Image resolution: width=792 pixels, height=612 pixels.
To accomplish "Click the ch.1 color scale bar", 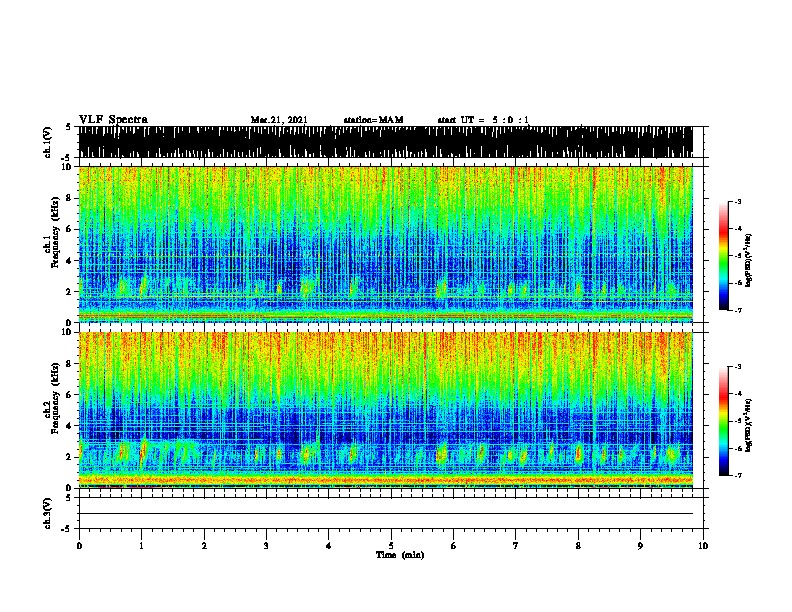I will pos(724,256).
